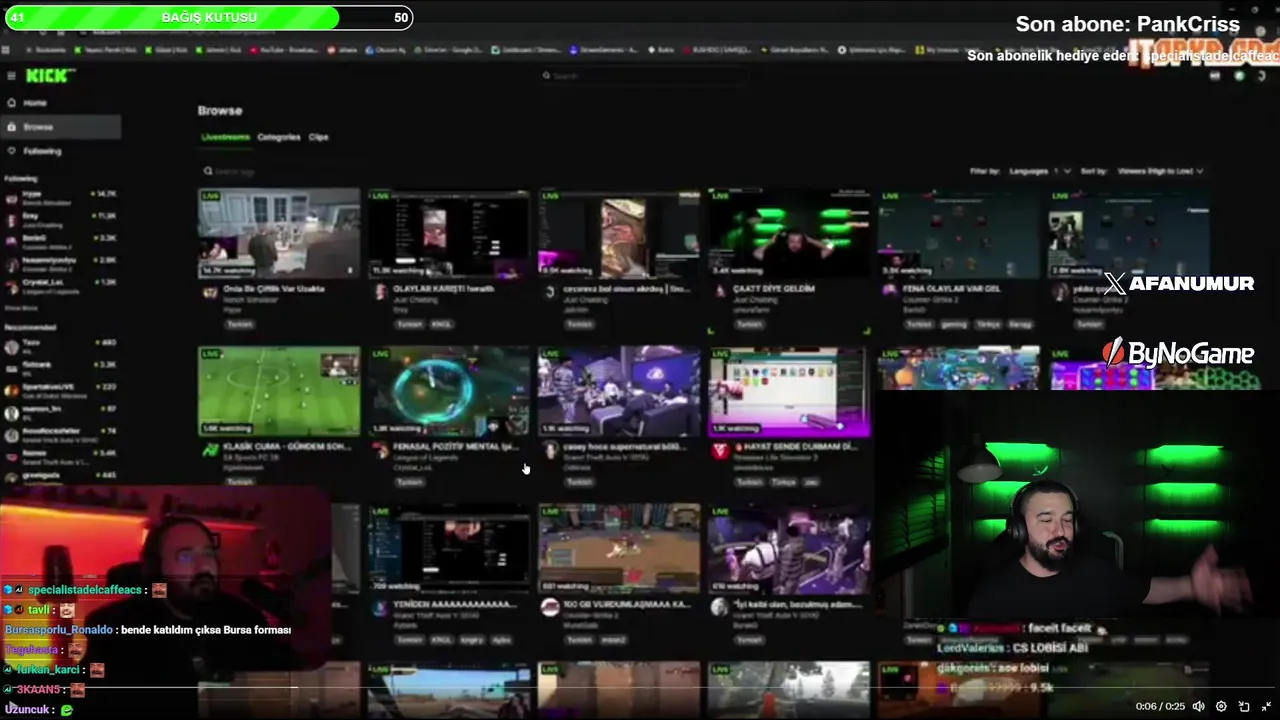
Task: Switch to the Categories tab
Action: click(279, 137)
